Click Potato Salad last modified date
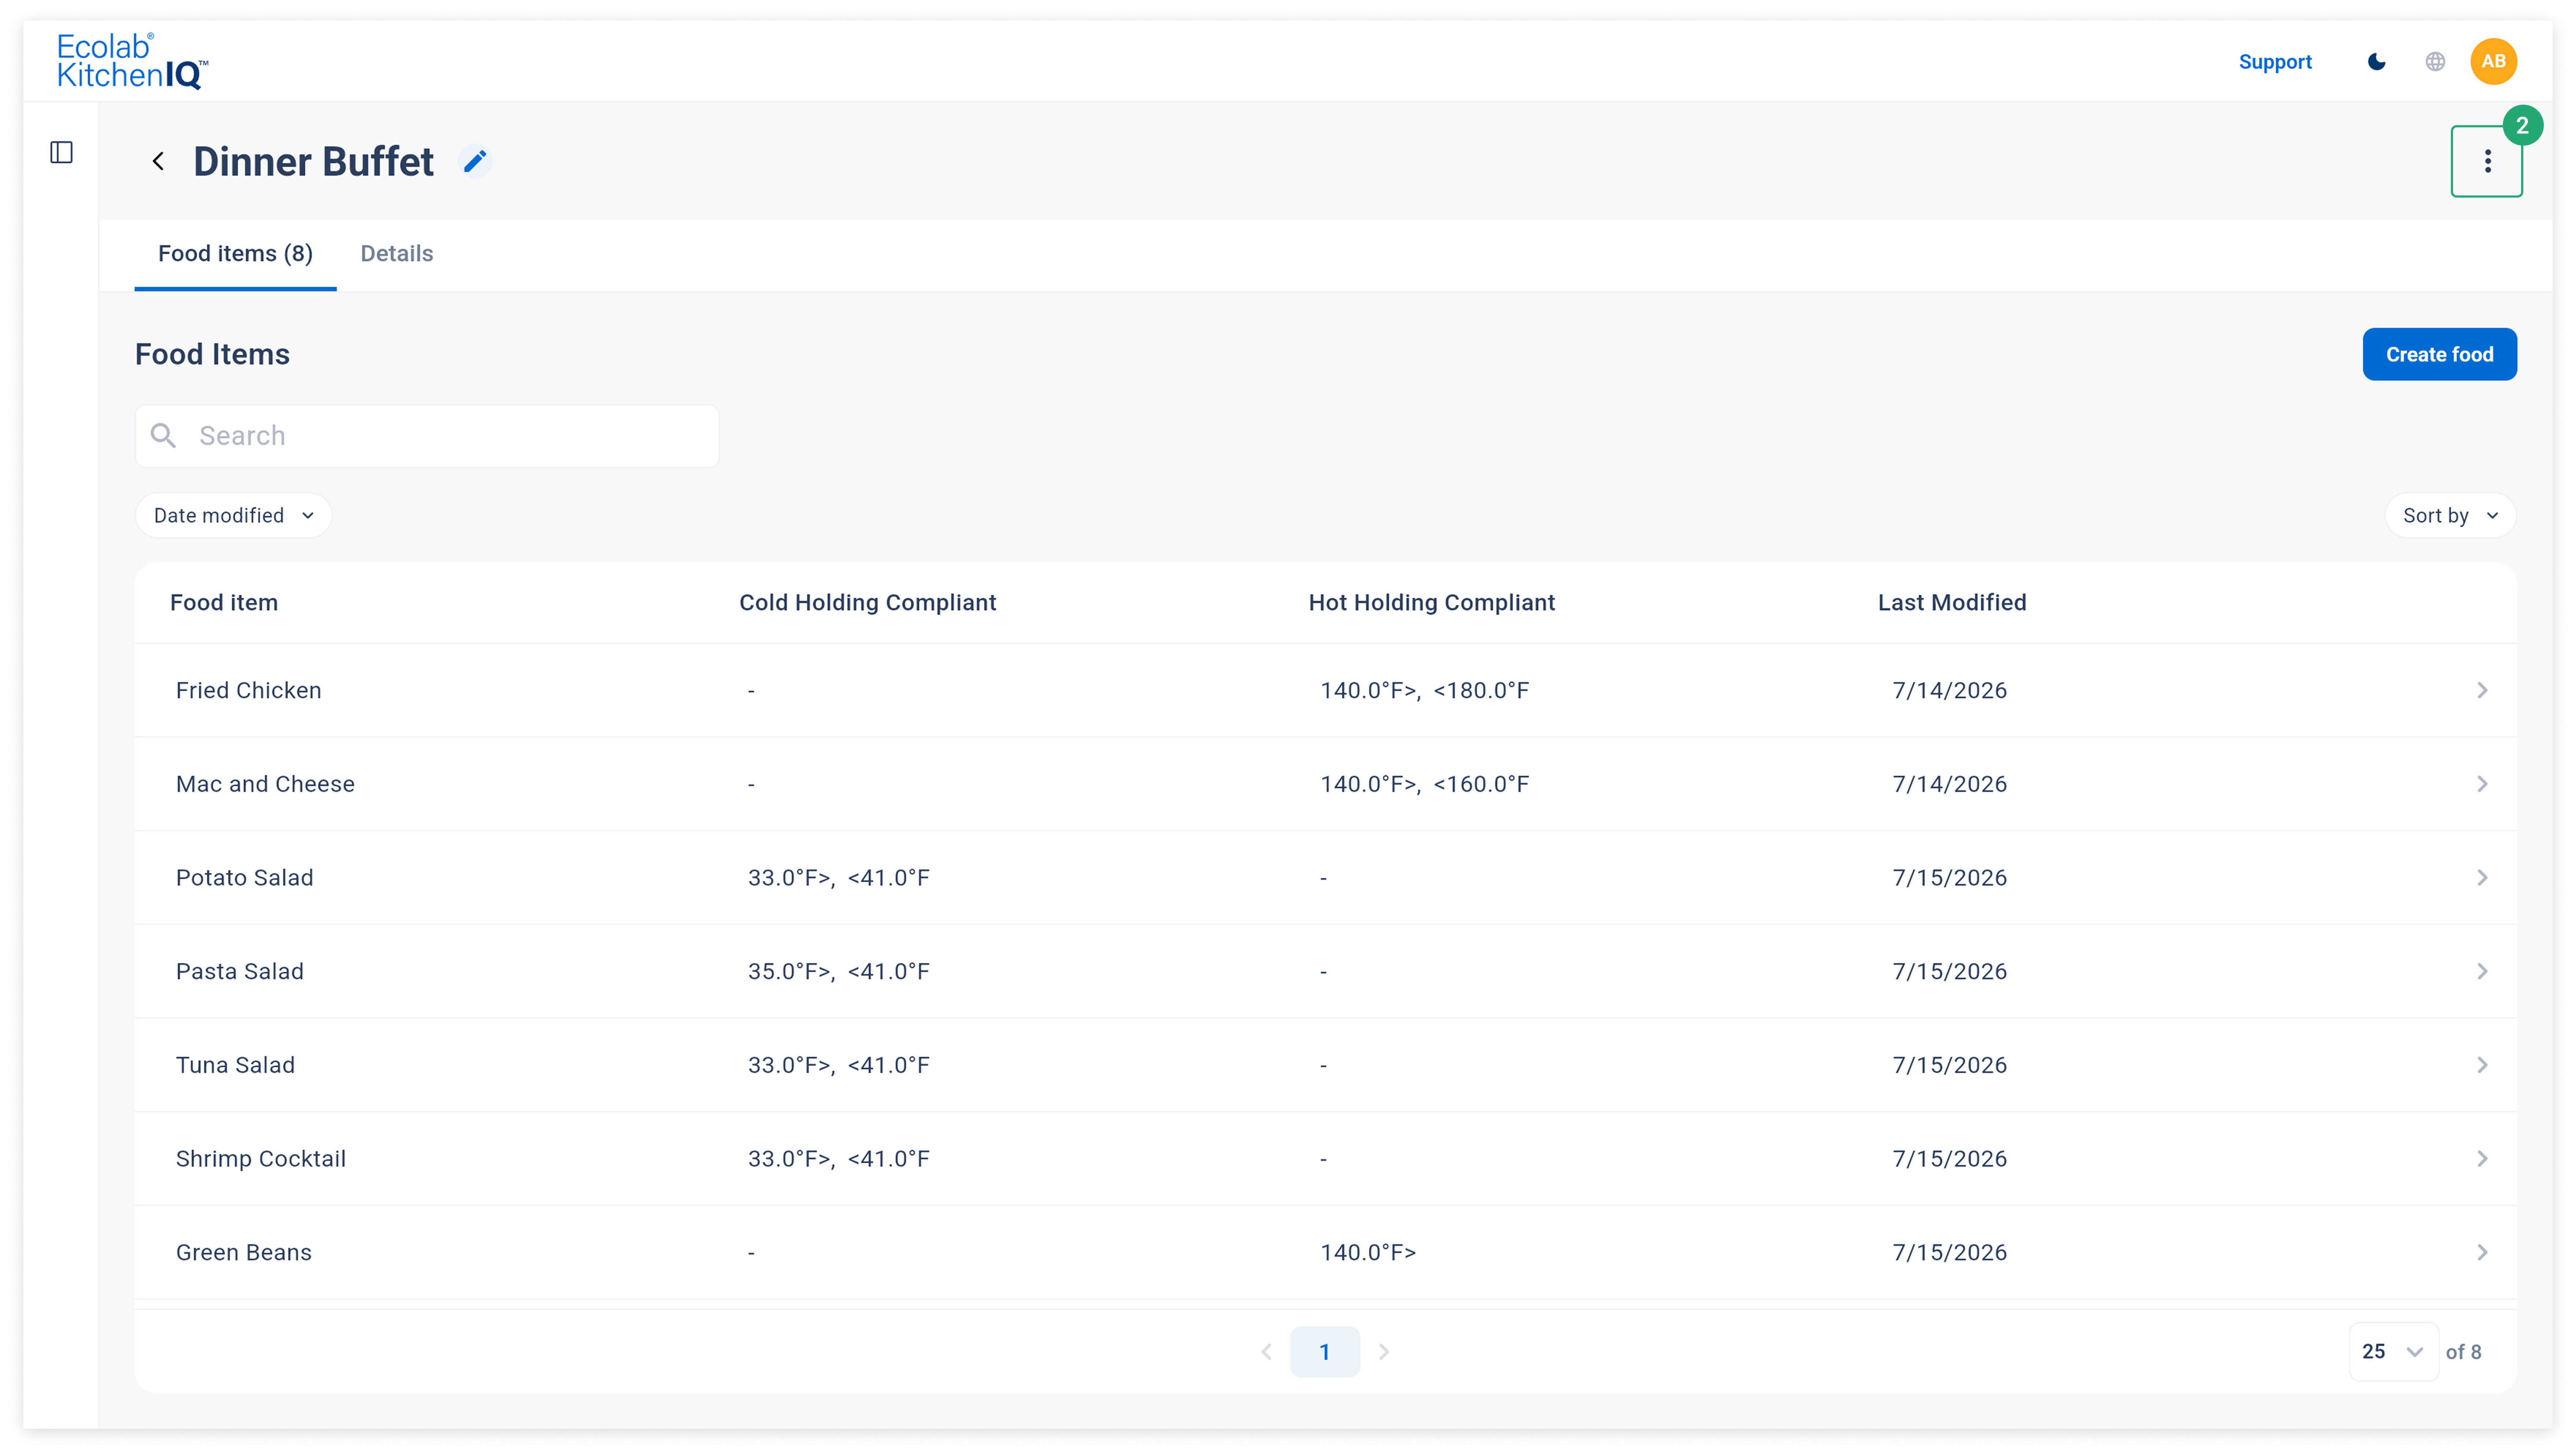The height and width of the screenshot is (1455, 2576). [1950, 877]
